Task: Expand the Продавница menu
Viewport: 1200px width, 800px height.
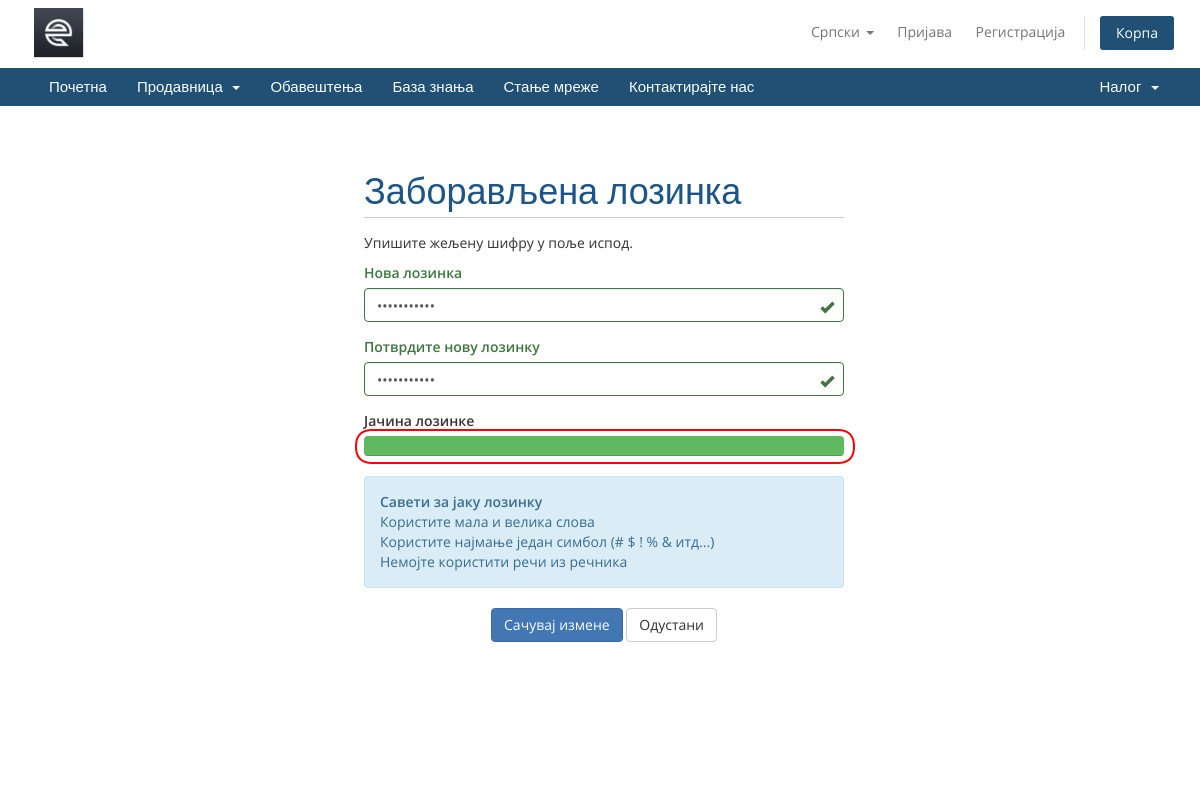Action: [188, 87]
